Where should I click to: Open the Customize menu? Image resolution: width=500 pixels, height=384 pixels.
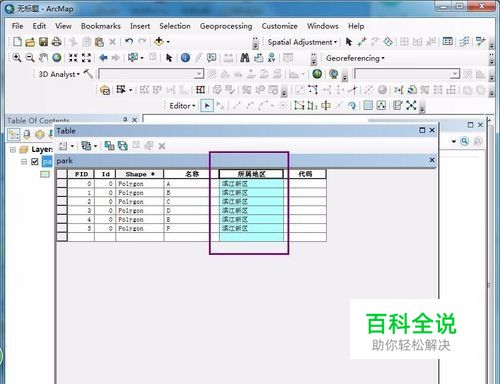click(279, 26)
